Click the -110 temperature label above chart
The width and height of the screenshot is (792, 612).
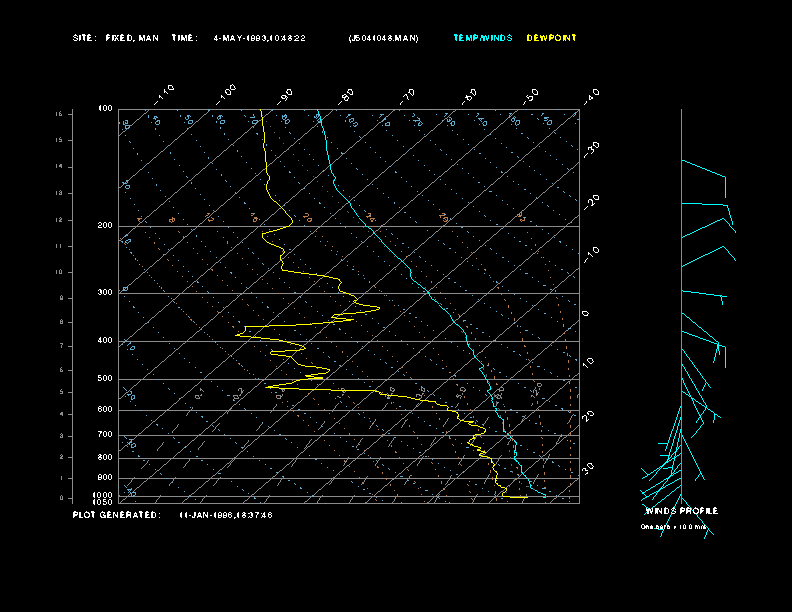(x=166, y=92)
